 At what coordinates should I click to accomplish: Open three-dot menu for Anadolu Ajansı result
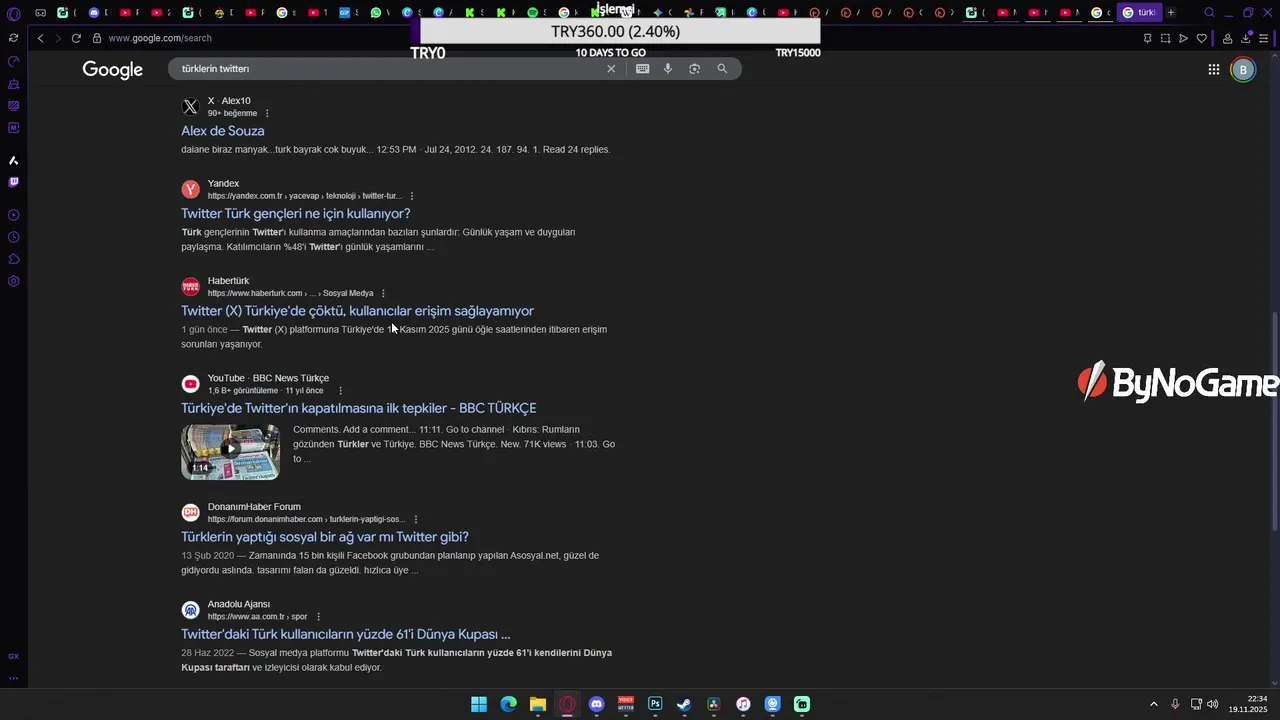318,617
